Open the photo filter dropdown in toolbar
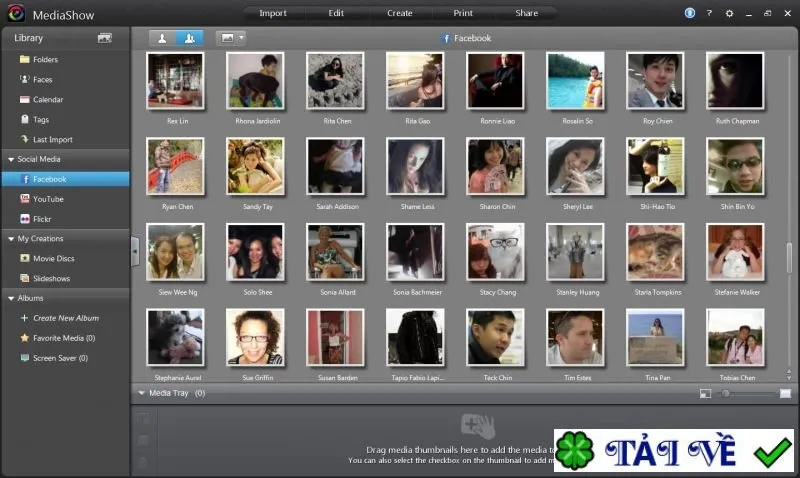The image size is (800, 478). tap(231, 38)
